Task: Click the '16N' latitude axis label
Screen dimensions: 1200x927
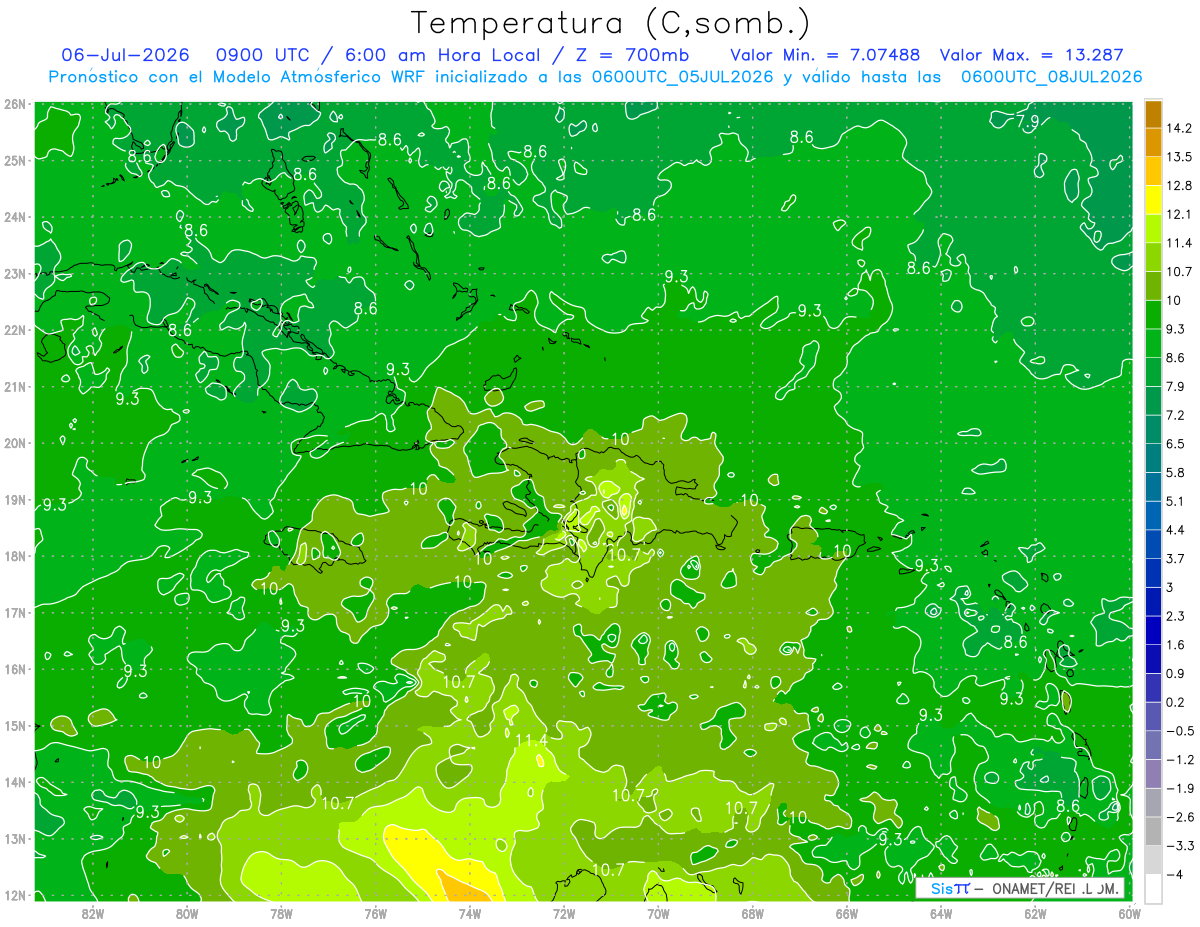Action: pos(15,669)
